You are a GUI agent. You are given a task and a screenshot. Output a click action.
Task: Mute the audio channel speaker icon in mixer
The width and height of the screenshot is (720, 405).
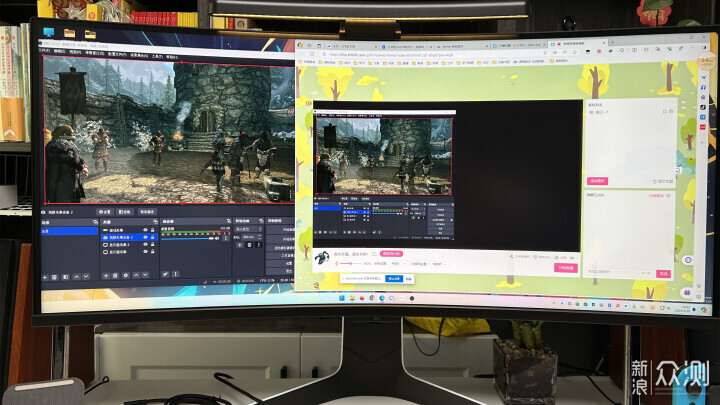coord(217,238)
